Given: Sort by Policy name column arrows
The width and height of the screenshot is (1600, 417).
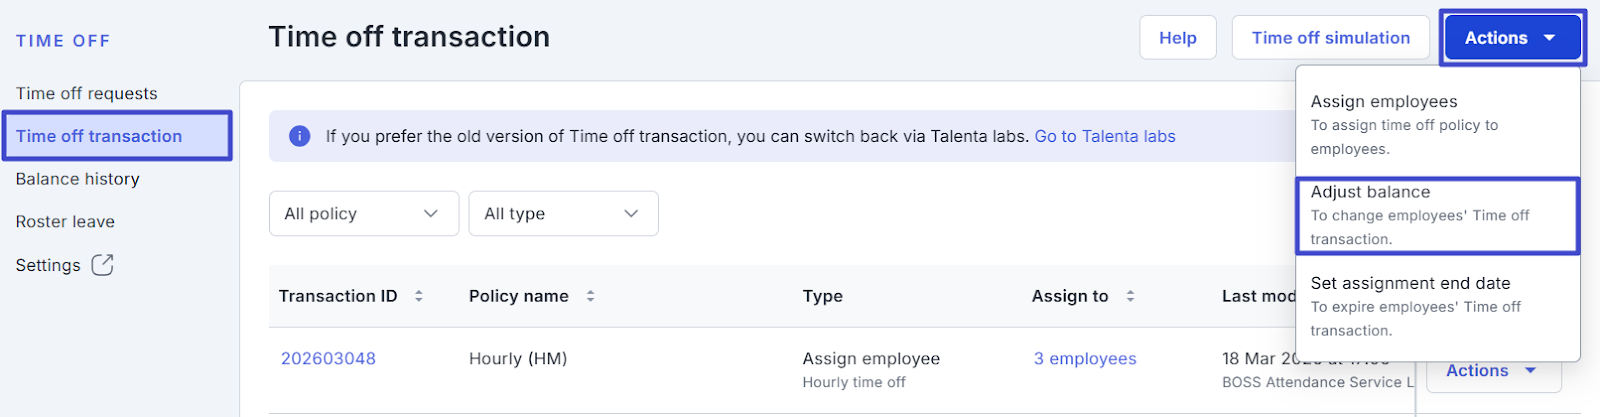Looking at the screenshot, I should click(590, 296).
